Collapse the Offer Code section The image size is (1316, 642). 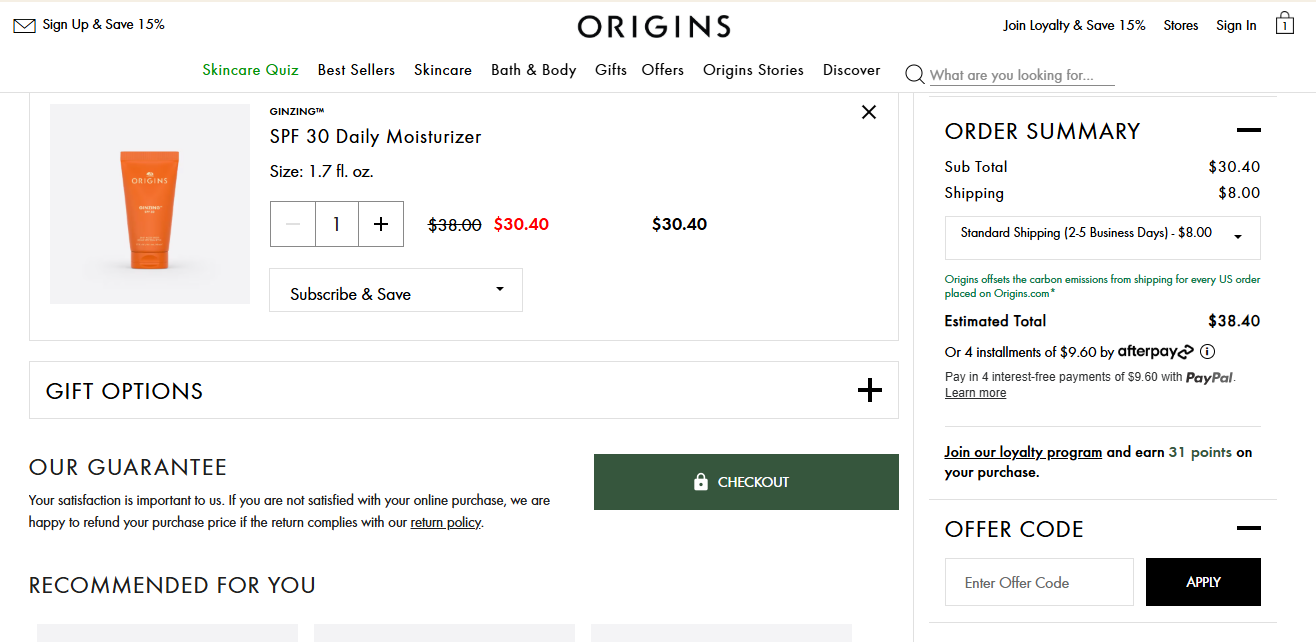(x=1248, y=527)
